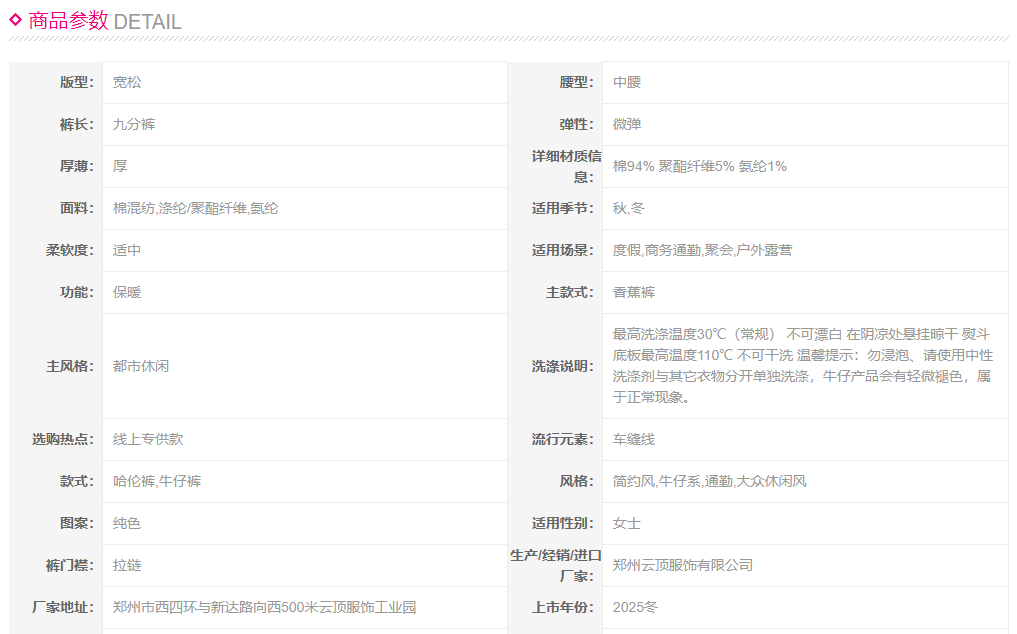Click the 商品参数 DETAIL section heading

[104, 21]
